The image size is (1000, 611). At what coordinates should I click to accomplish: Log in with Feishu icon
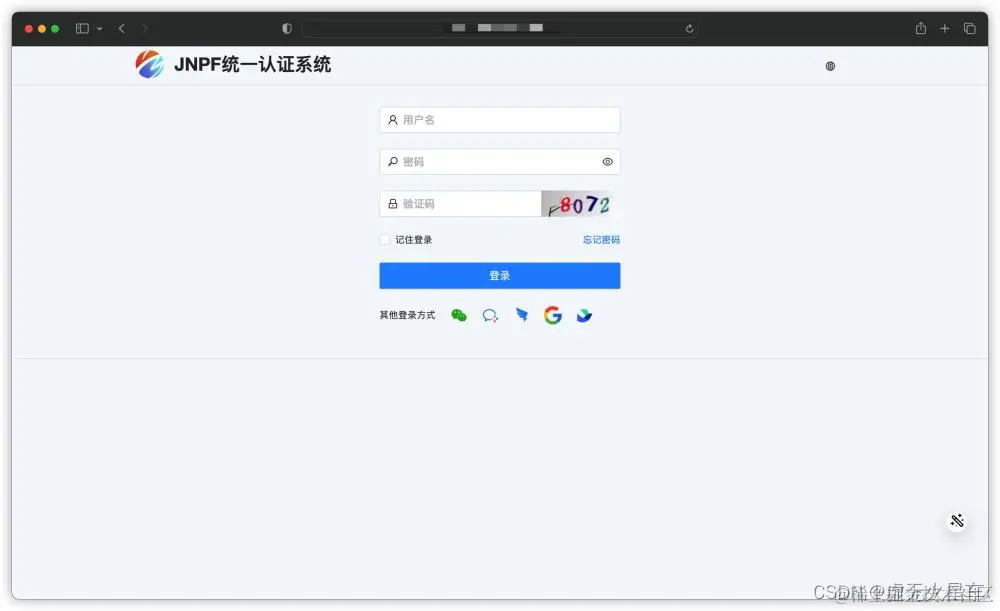click(584, 315)
